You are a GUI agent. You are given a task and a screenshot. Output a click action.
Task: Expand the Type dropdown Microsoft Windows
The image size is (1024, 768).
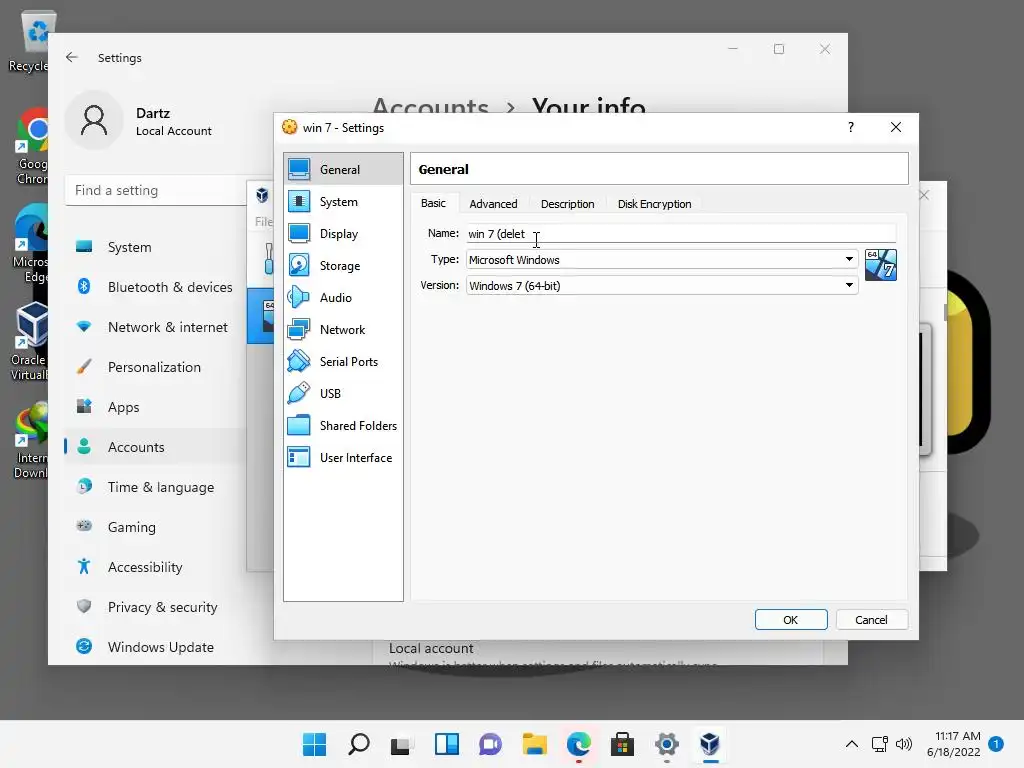pyautogui.click(x=662, y=259)
